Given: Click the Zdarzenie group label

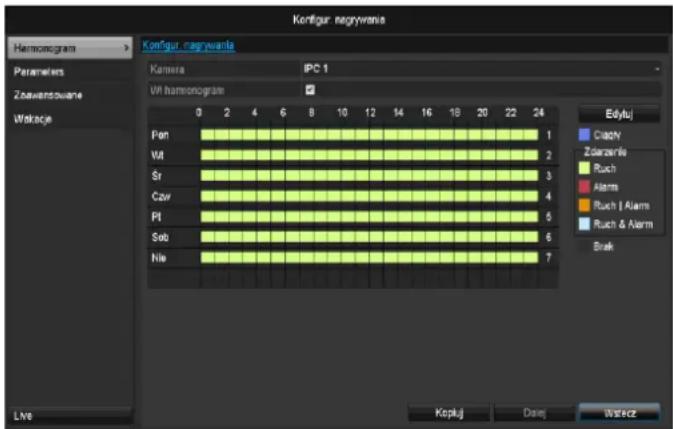Looking at the screenshot, I should [605, 152].
